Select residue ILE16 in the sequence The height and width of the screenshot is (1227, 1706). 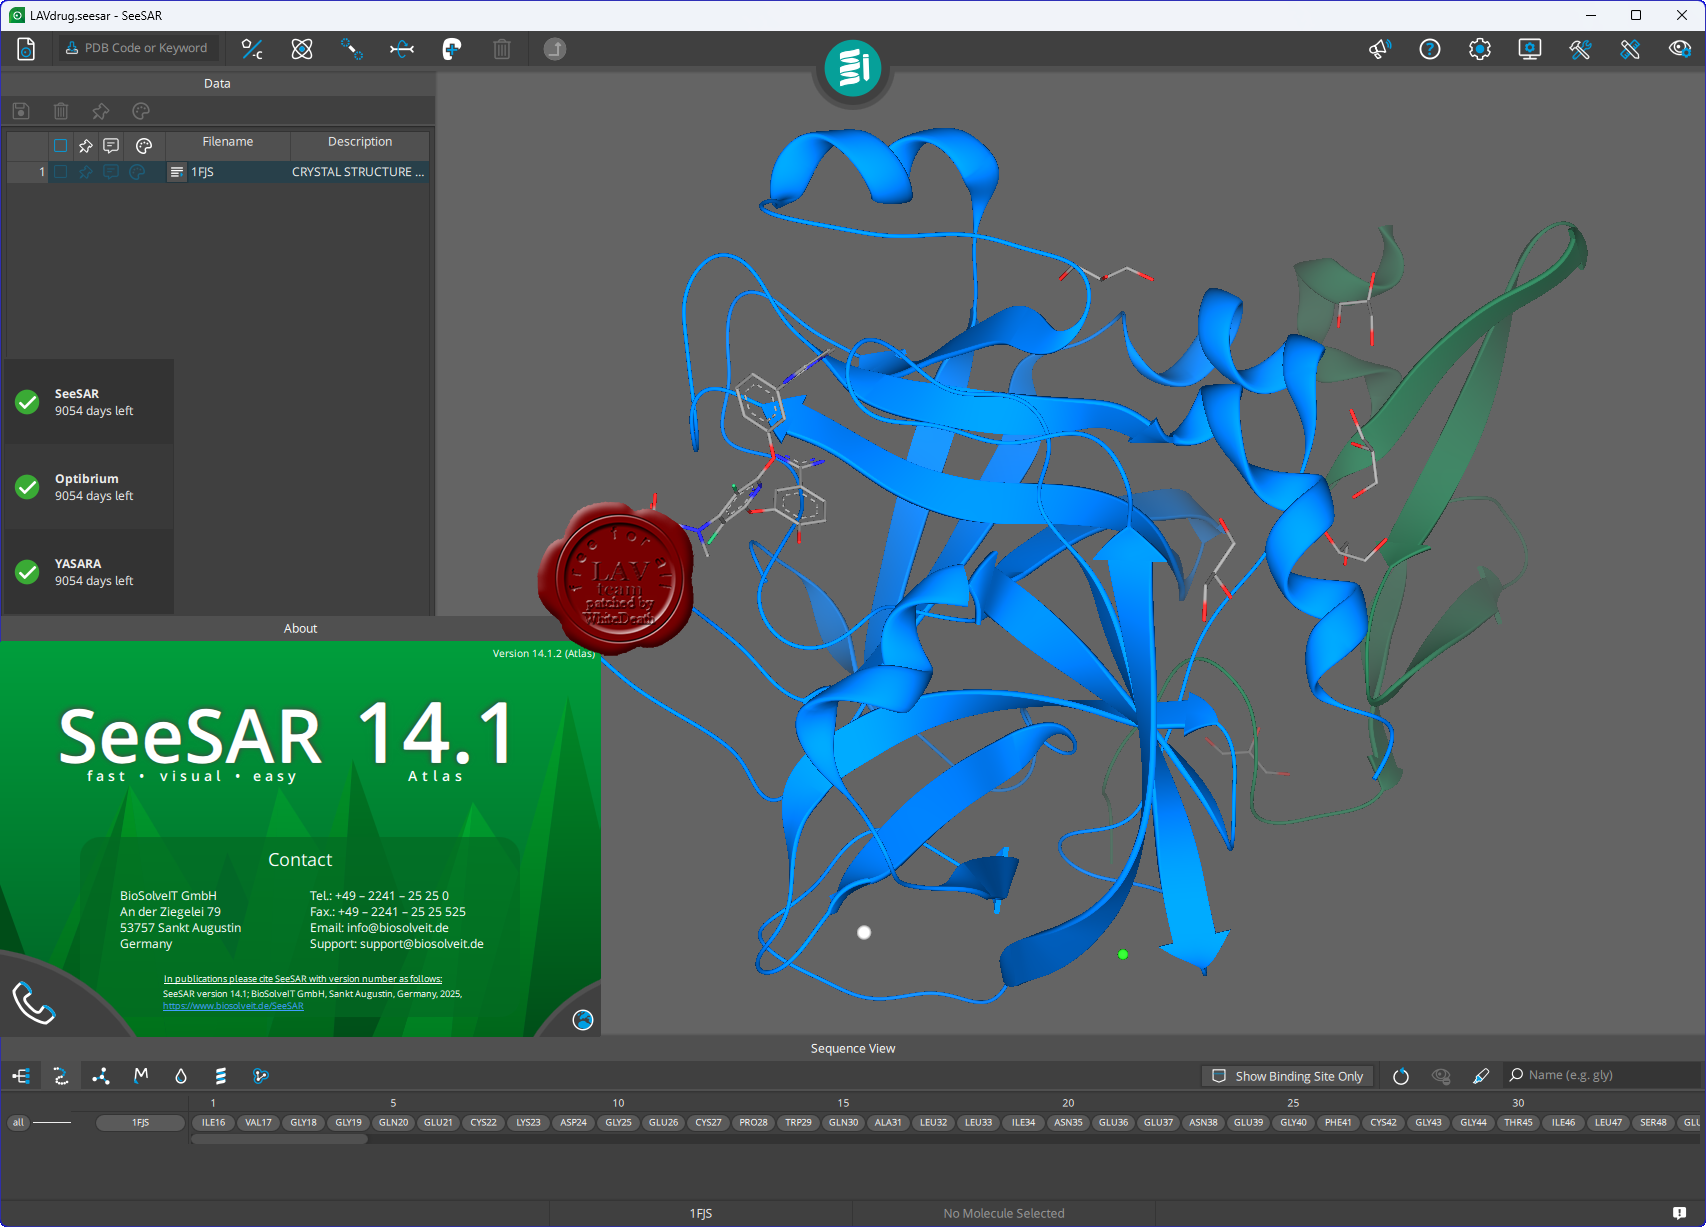(213, 1122)
